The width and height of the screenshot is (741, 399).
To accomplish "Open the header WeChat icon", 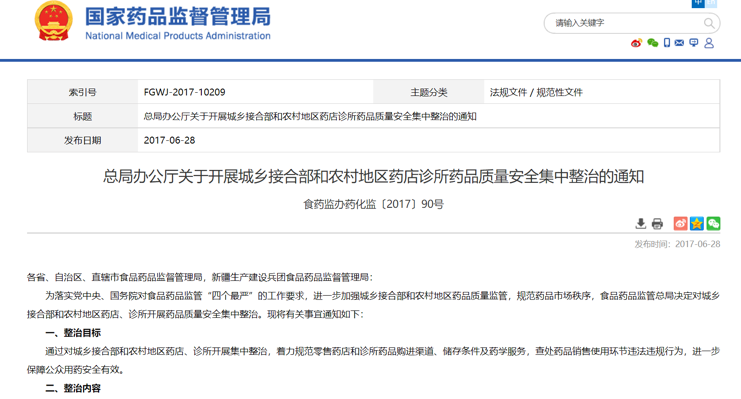I will click(653, 43).
